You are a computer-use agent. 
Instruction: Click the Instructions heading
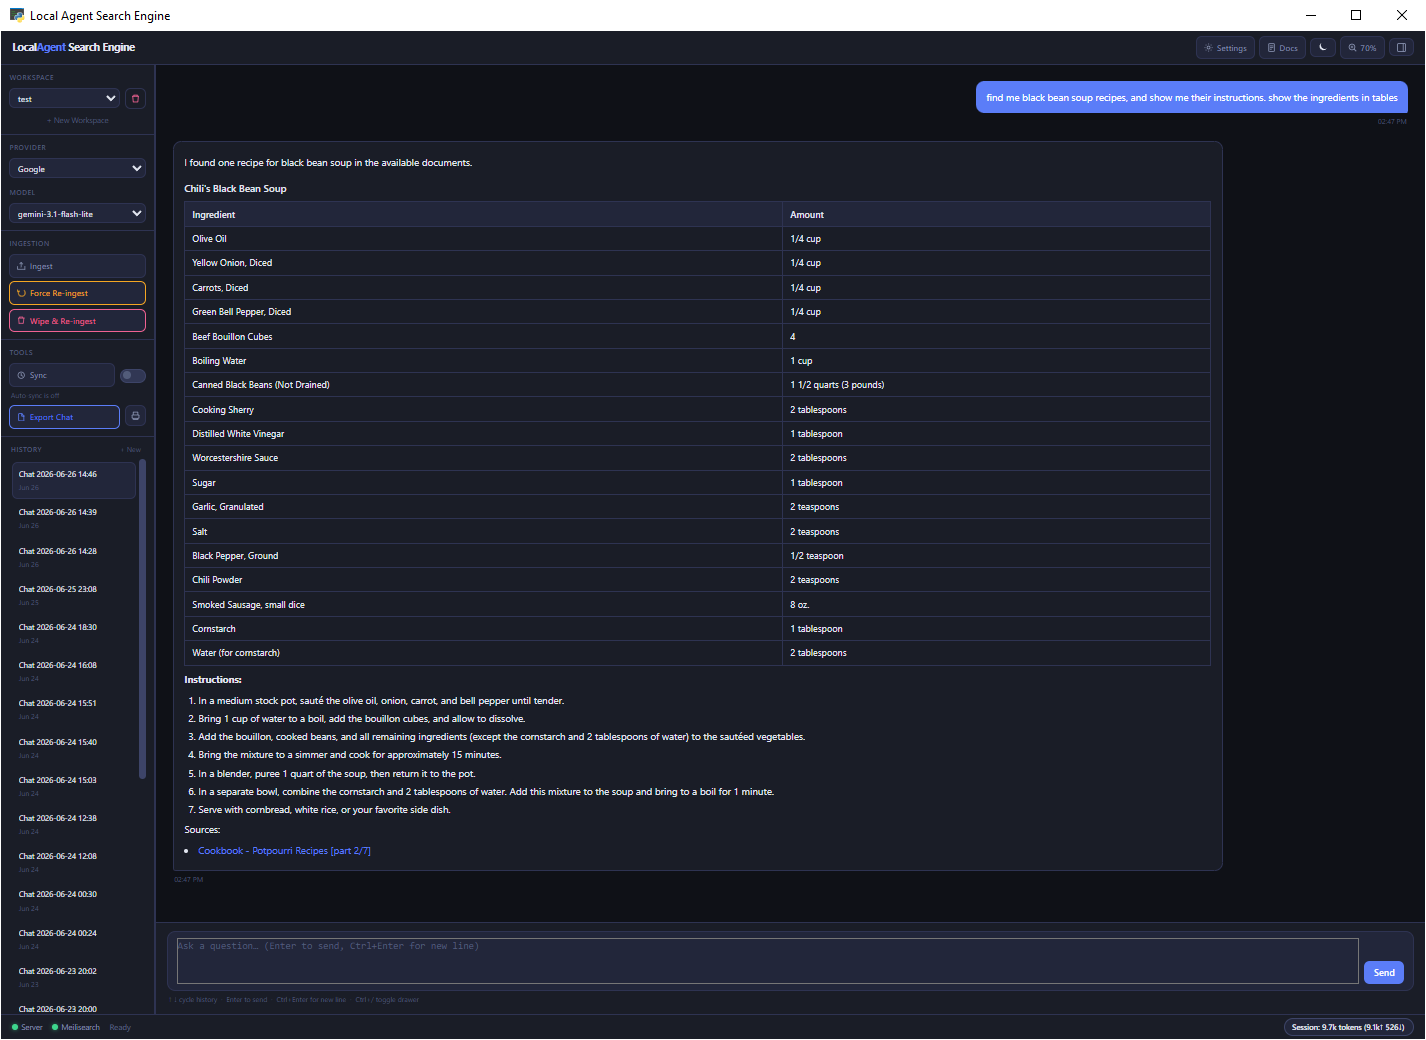pyautogui.click(x=213, y=679)
